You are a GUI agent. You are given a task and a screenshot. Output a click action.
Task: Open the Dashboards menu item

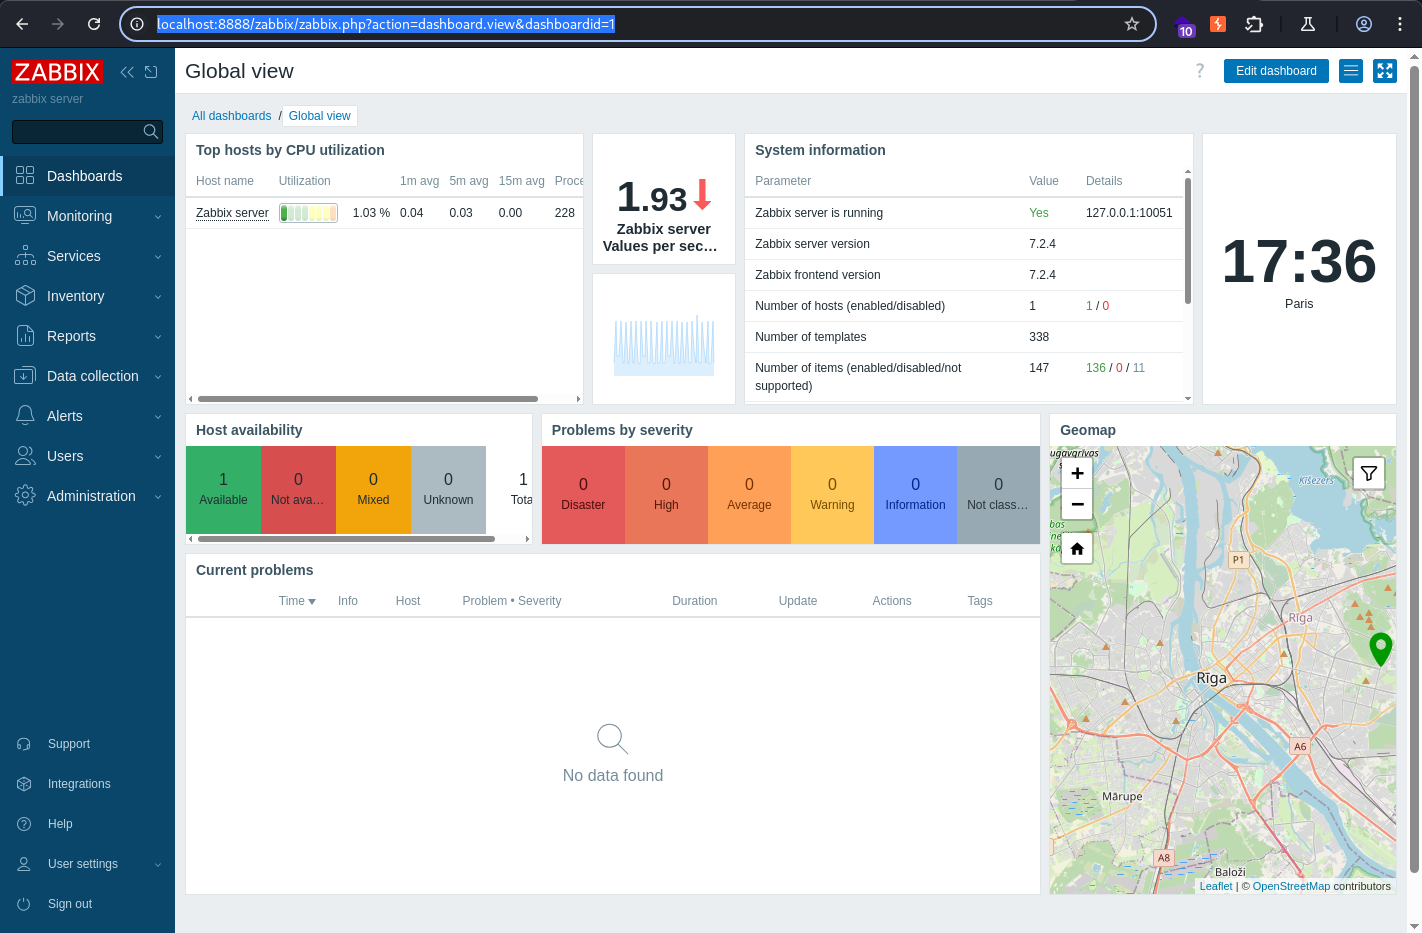(87, 176)
